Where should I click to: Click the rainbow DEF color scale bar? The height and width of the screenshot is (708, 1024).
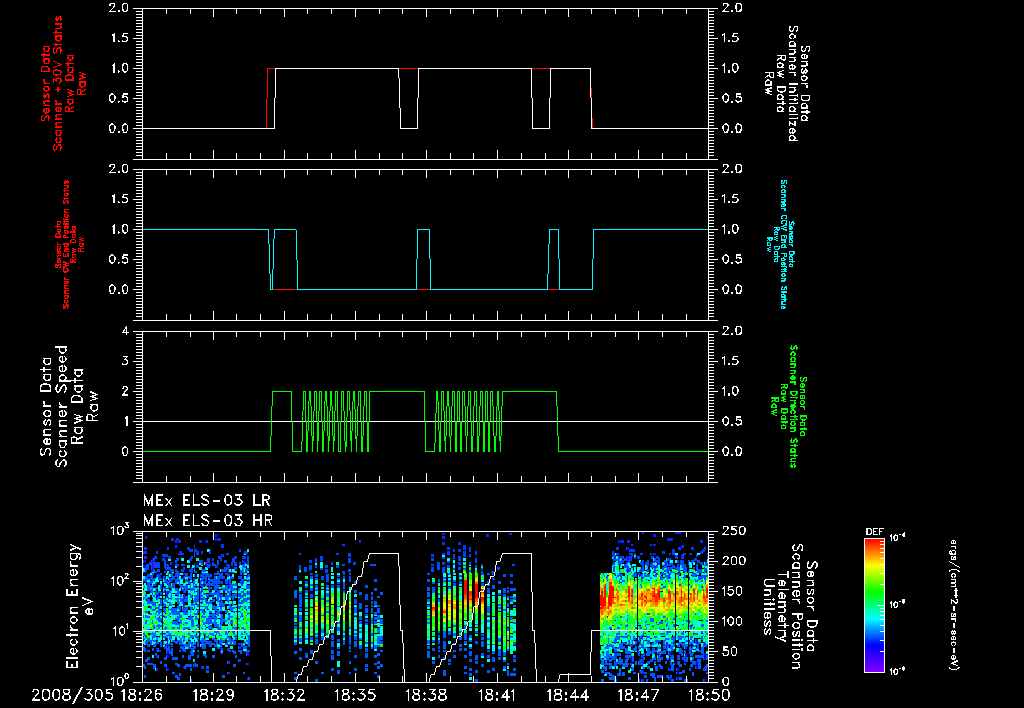click(874, 605)
